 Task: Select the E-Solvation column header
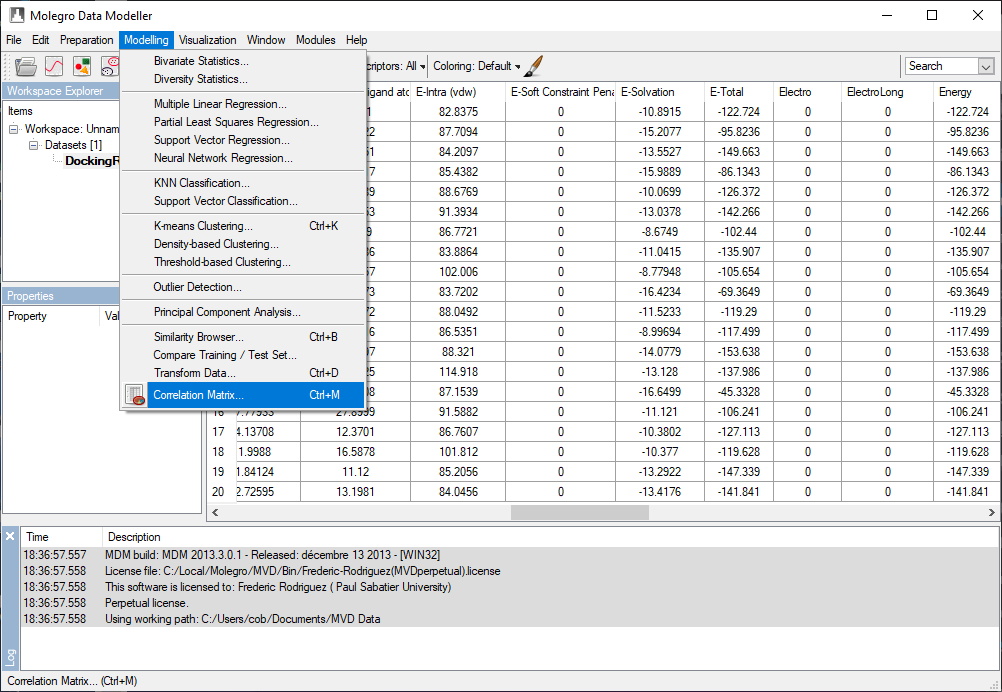660,92
